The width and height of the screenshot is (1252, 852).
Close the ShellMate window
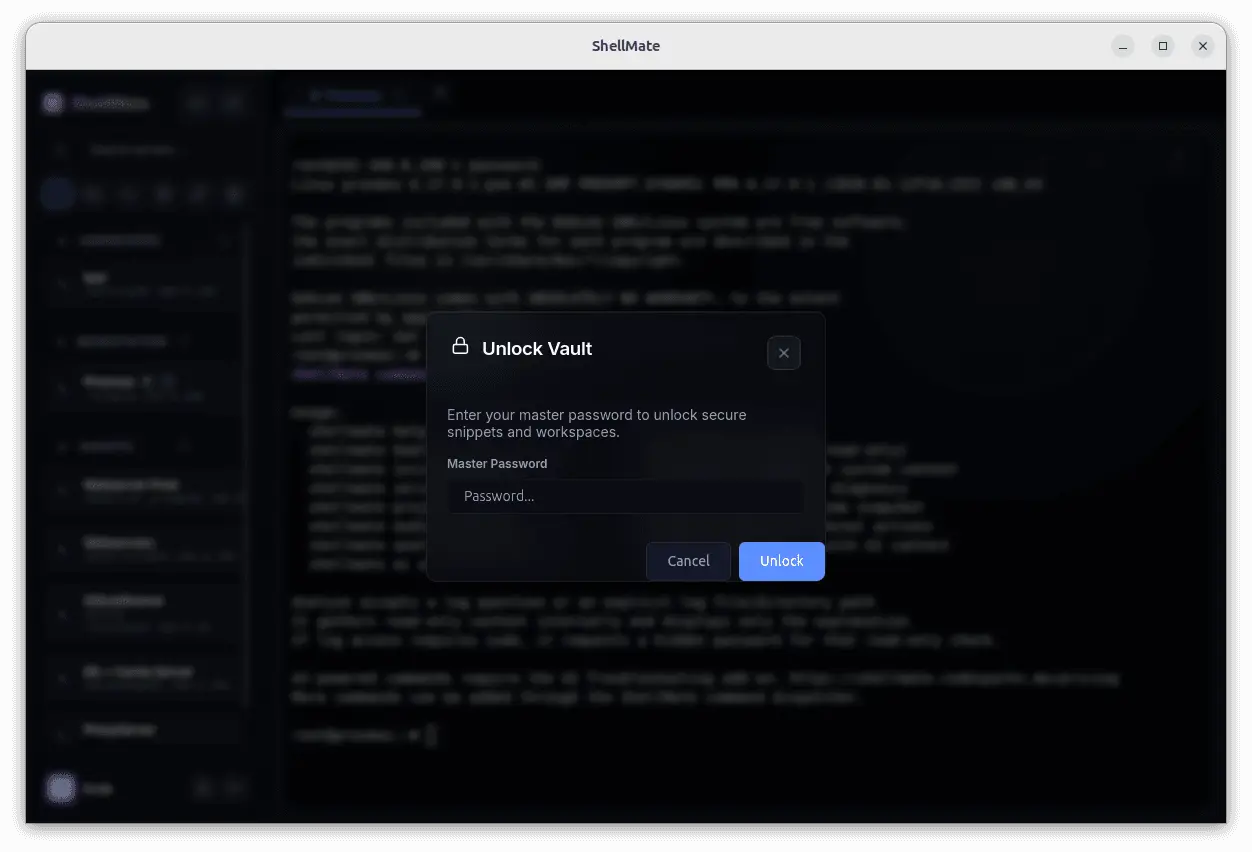click(x=1203, y=46)
